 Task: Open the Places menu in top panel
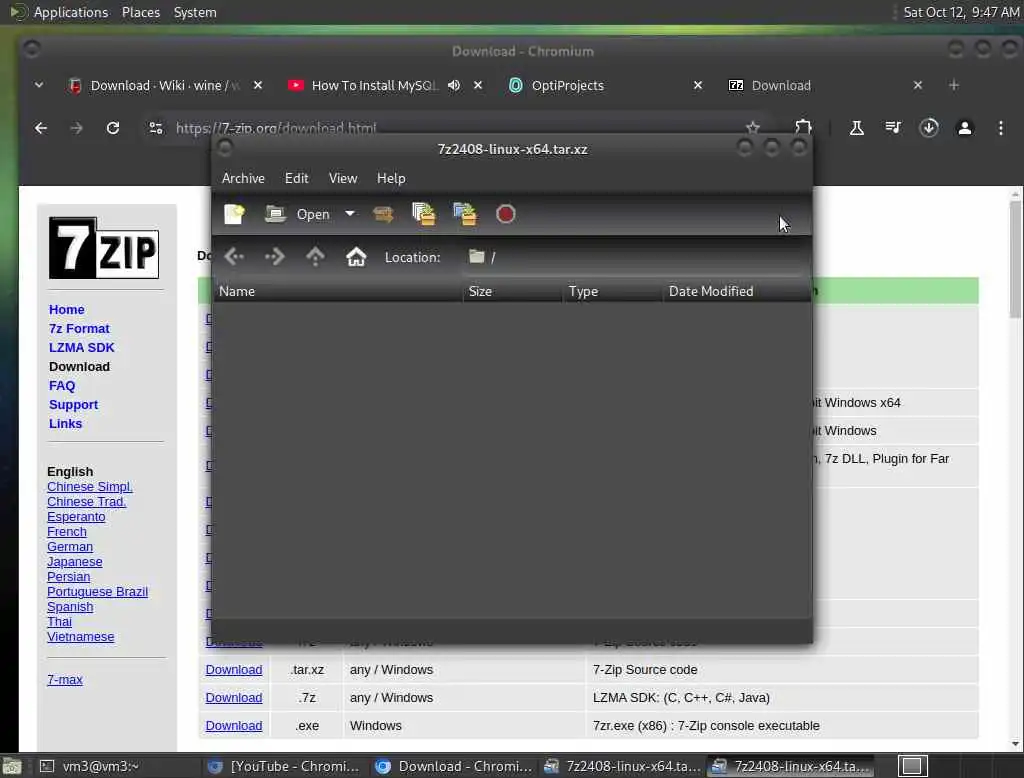click(141, 12)
